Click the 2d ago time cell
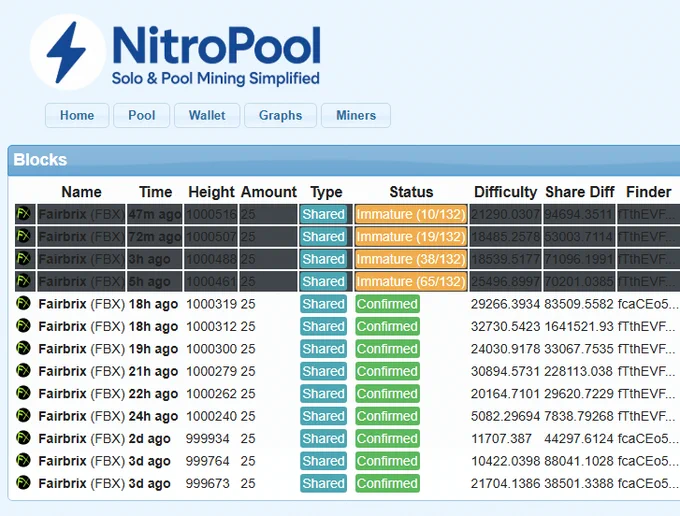Screen dimensions: 680x516 149,439
